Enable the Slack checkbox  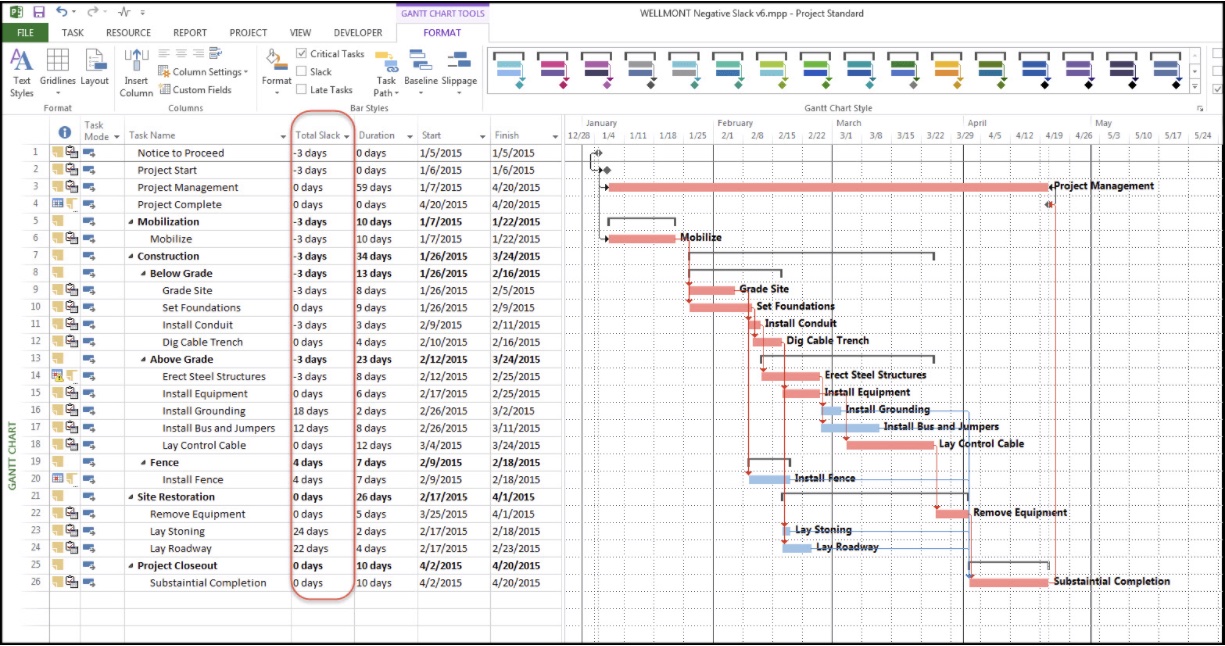(302, 72)
